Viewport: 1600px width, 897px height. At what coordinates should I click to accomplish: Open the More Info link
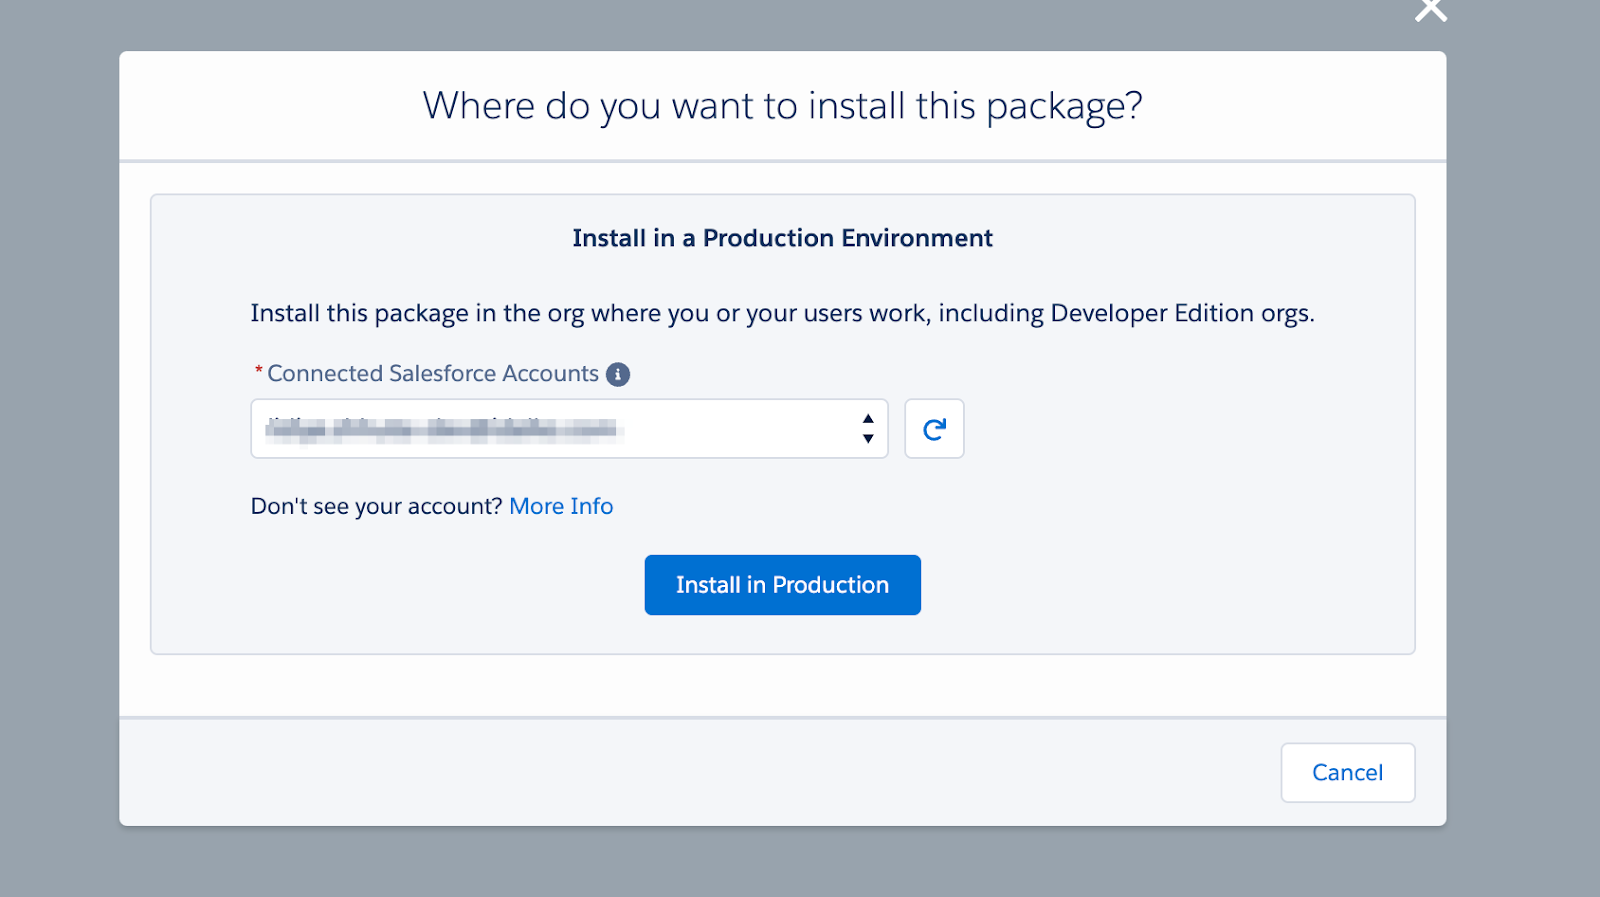pyautogui.click(x=561, y=506)
